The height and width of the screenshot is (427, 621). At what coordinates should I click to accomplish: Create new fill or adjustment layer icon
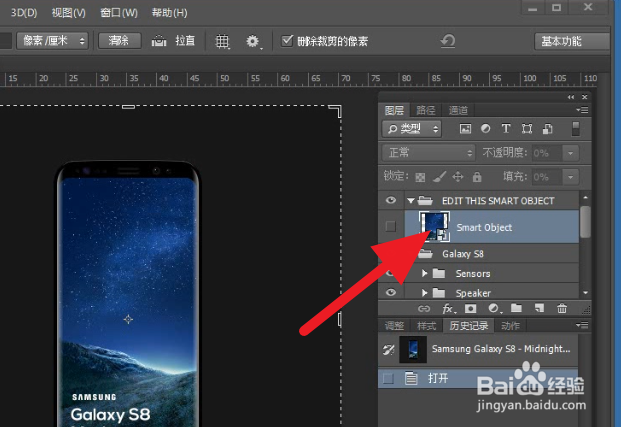pos(493,308)
